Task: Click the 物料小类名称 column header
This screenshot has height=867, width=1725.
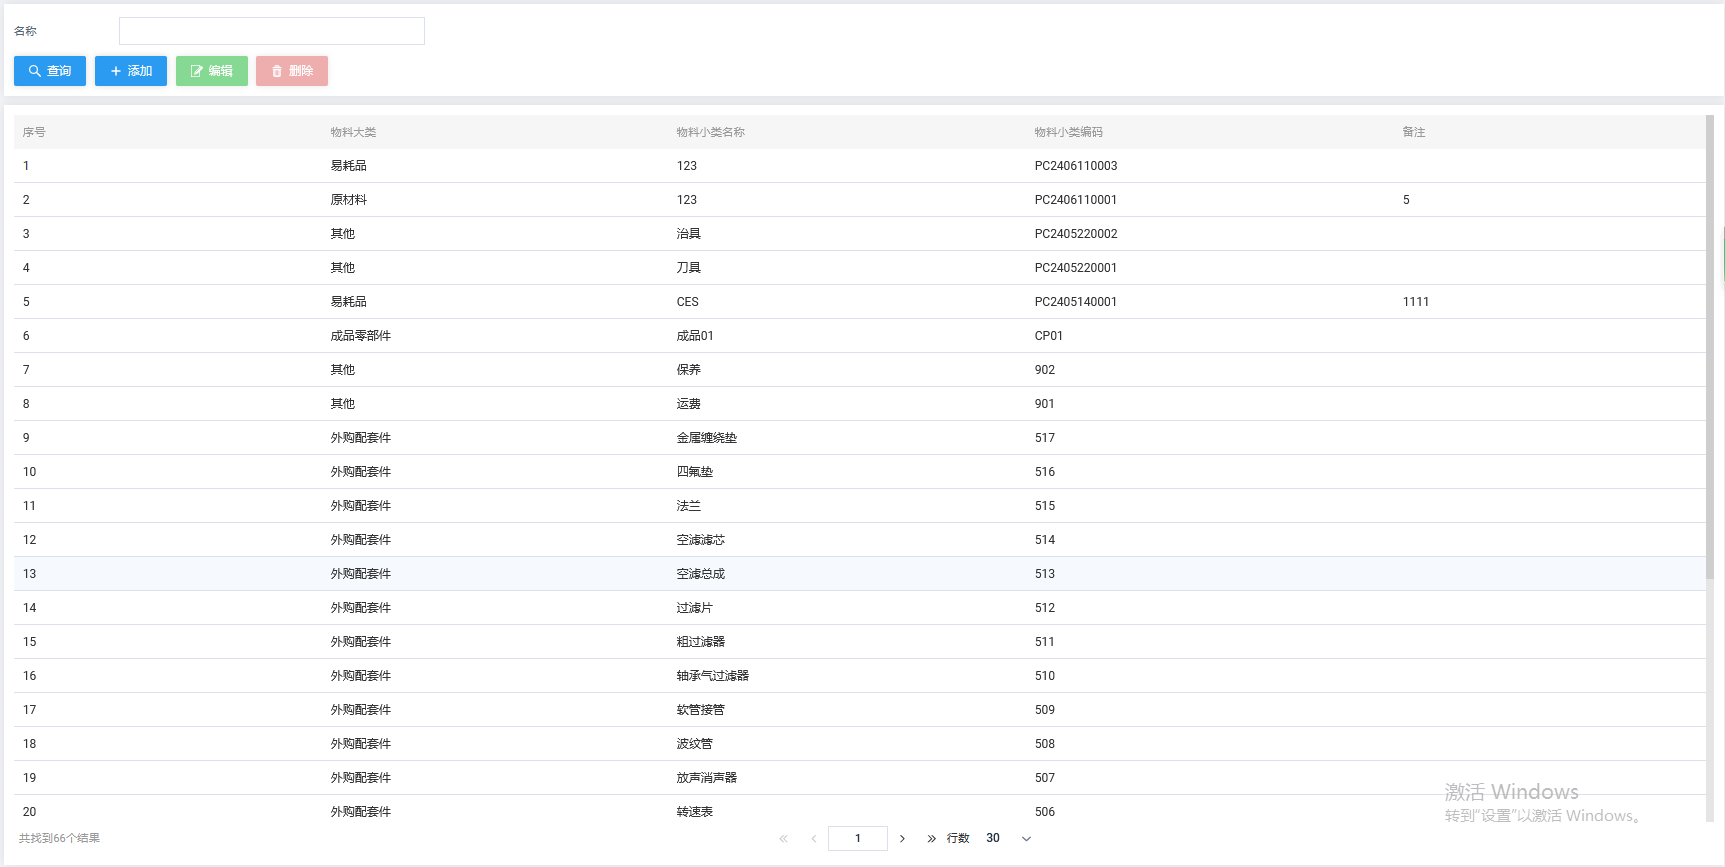Action: [710, 132]
